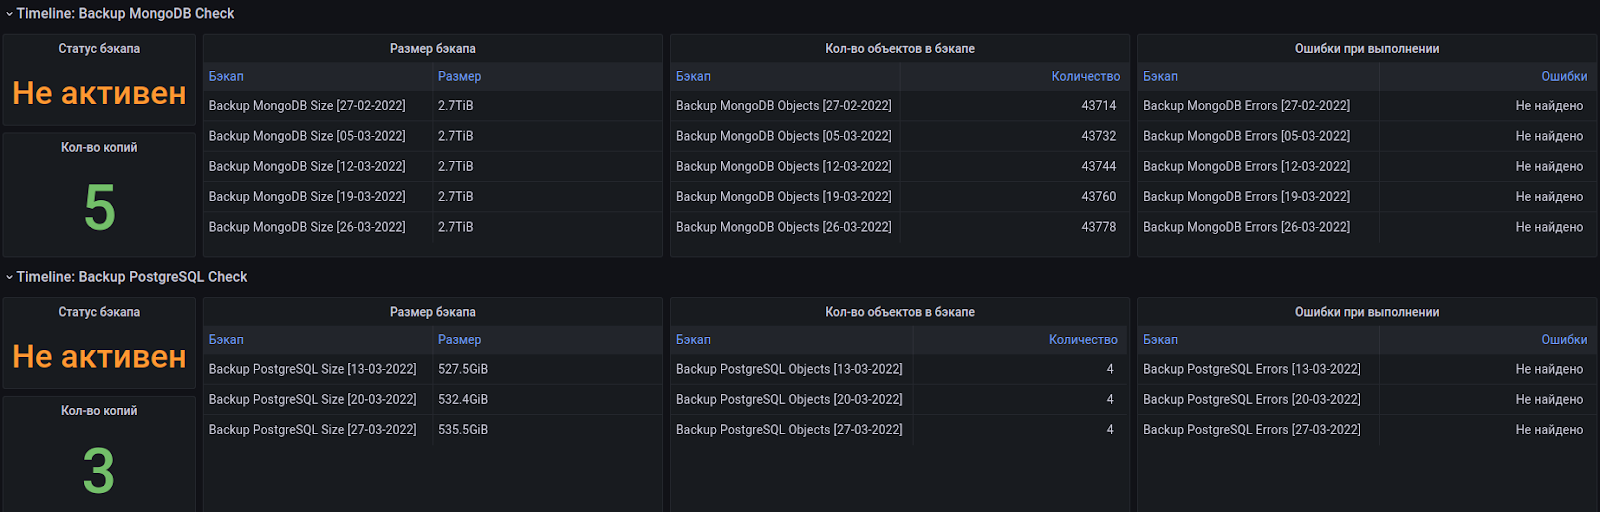Select Backup MongoDB Objects [26-03-2022] cell

pyautogui.click(x=783, y=227)
